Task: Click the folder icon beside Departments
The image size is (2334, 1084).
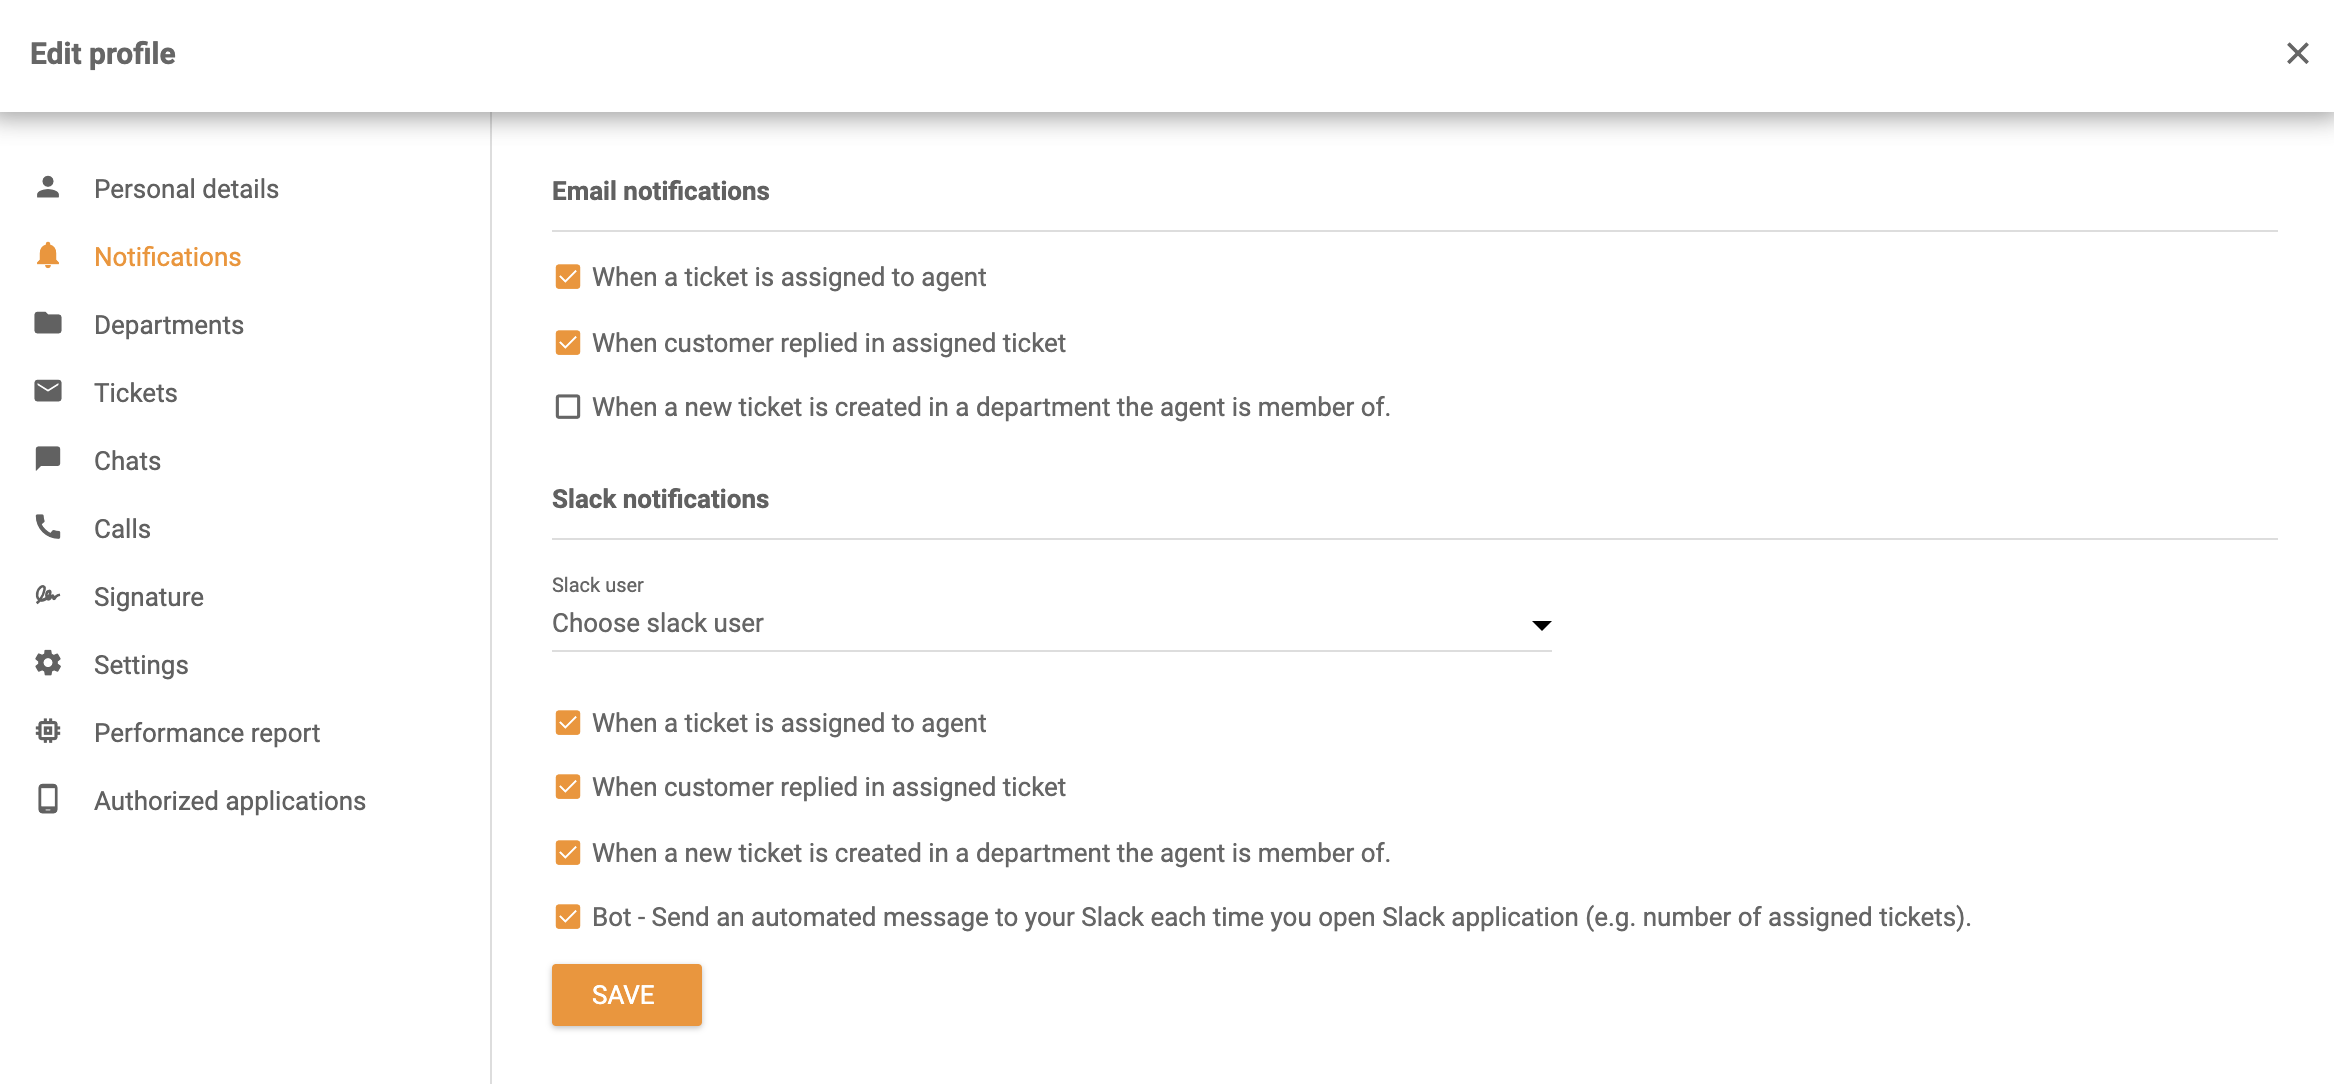Action: coord(48,324)
